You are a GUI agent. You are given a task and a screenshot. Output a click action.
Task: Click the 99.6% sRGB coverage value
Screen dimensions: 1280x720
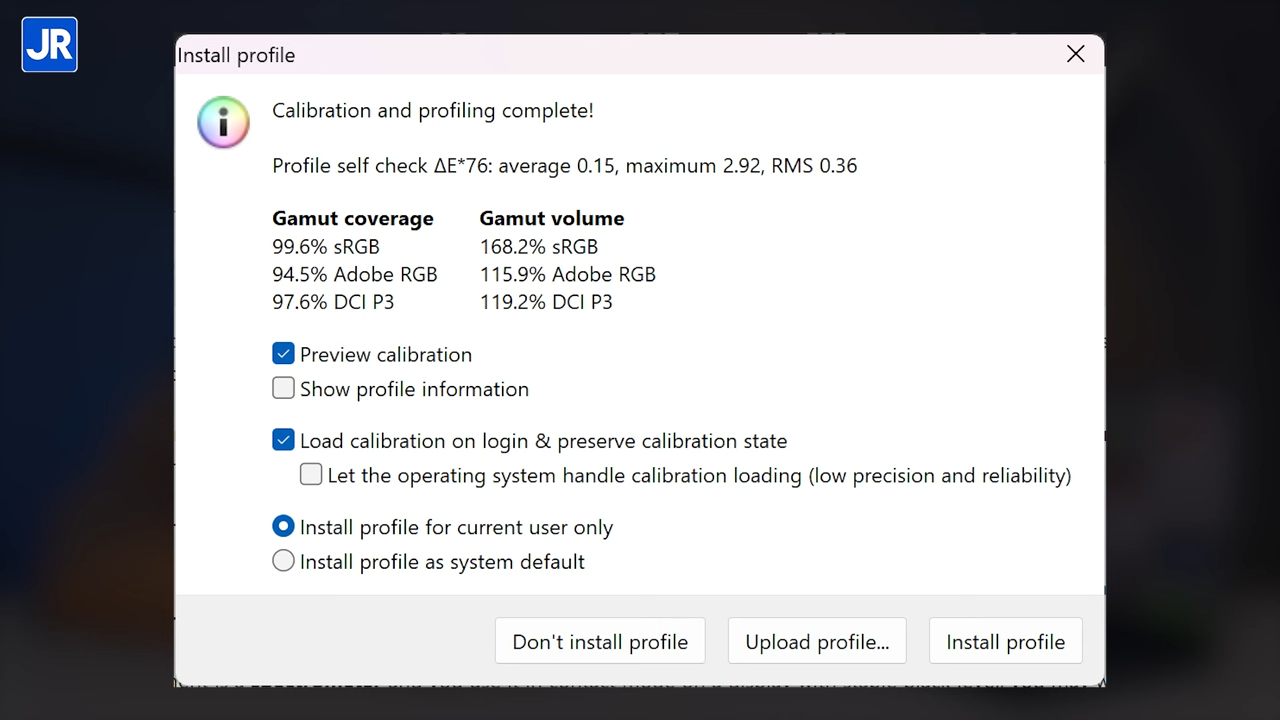[326, 246]
